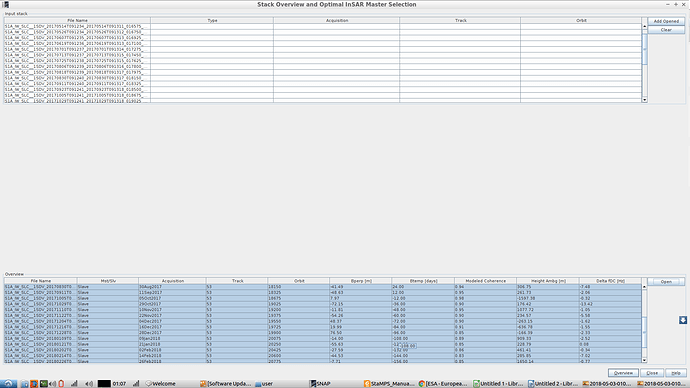
Task: Click the blue down arrow icon
Action: click(683, 320)
